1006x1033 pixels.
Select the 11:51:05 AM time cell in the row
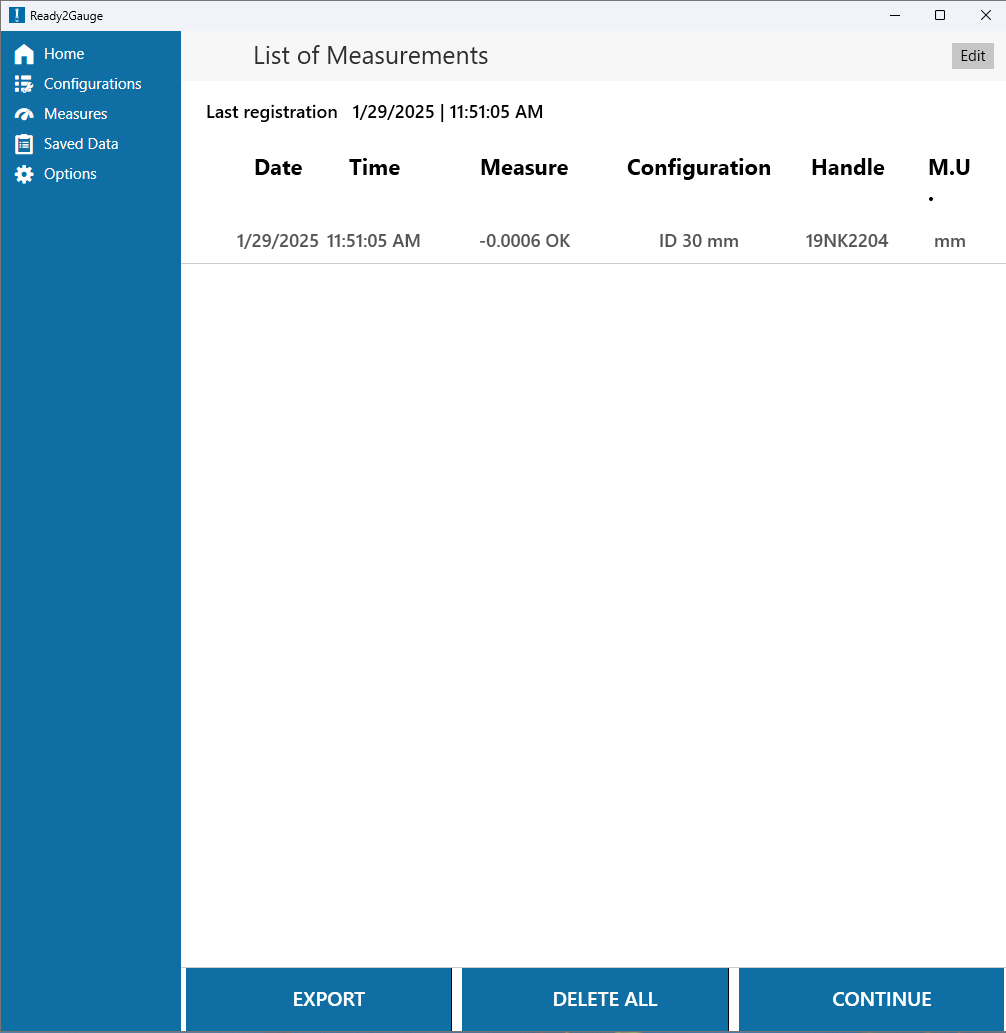click(x=374, y=241)
